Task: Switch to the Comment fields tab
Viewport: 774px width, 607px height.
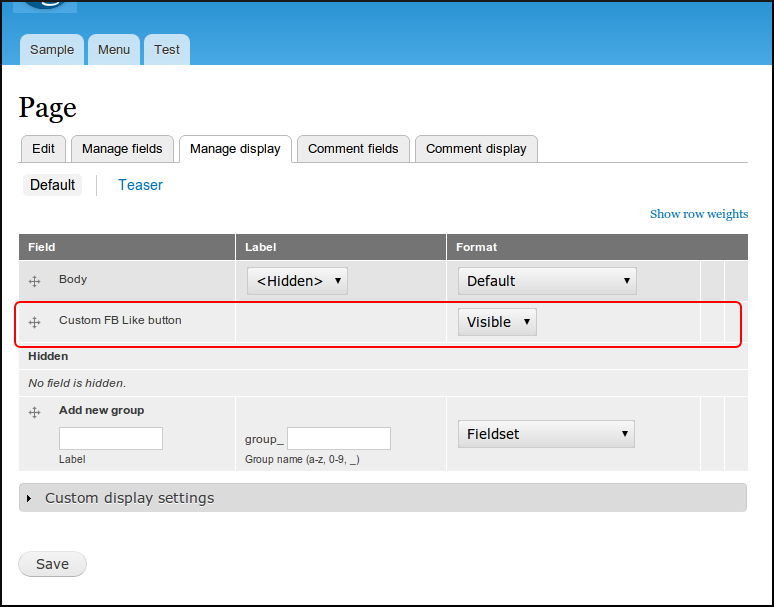Action: (353, 149)
